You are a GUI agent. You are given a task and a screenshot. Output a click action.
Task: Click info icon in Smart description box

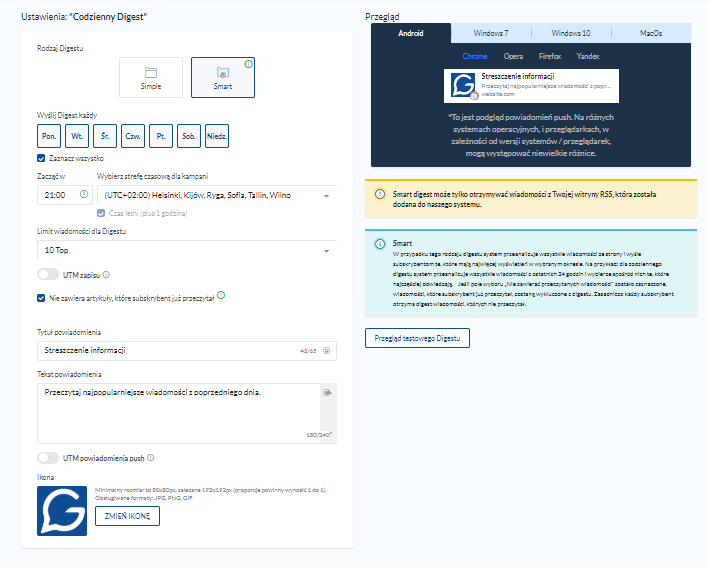[380, 244]
